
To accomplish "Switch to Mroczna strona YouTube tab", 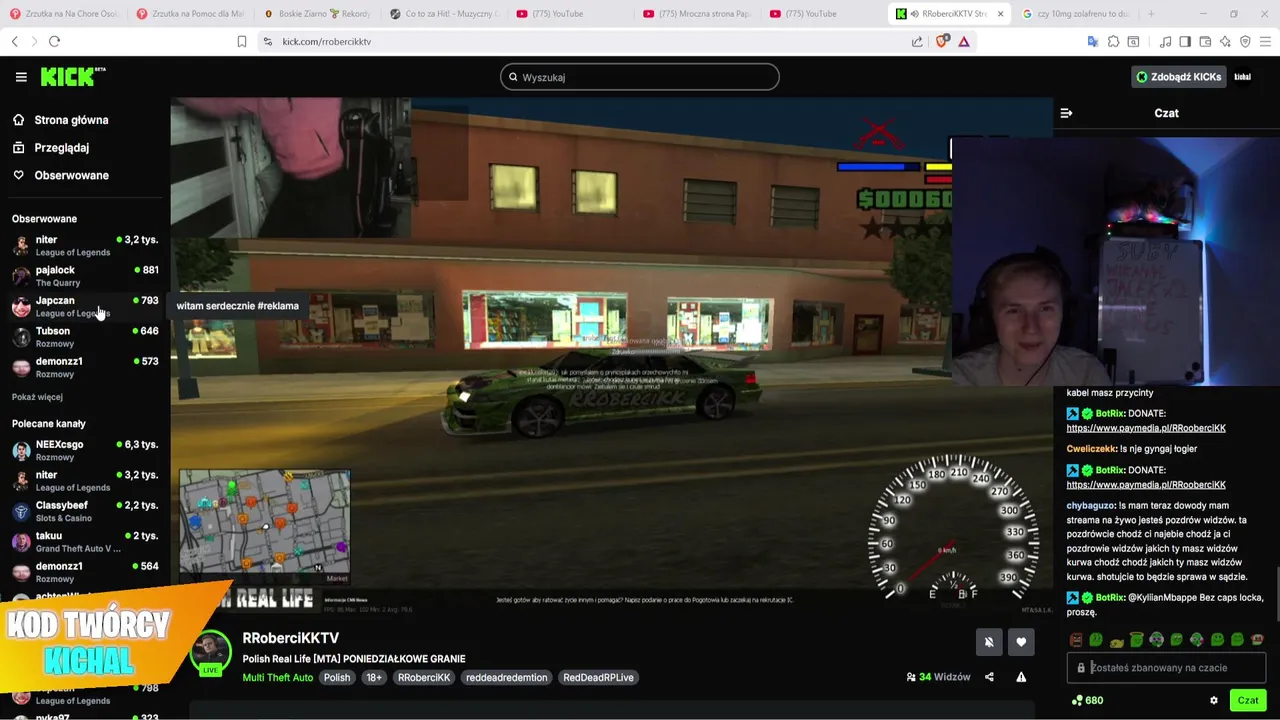I will 696,14.
